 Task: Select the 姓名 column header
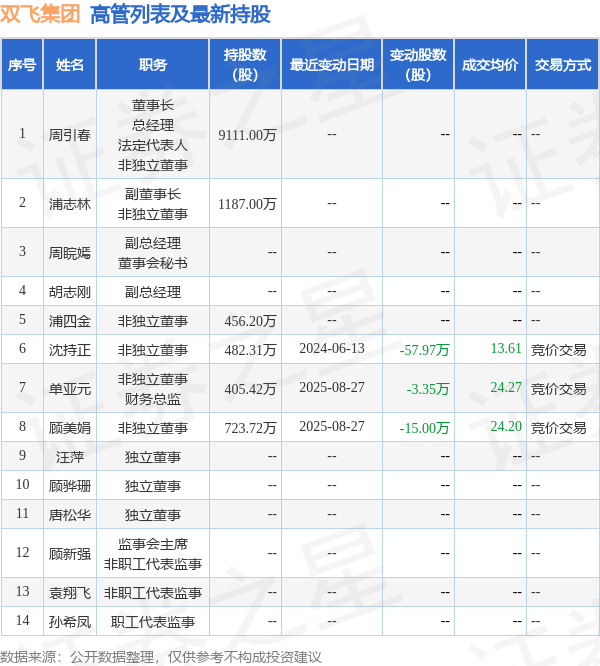tap(70, 65)
